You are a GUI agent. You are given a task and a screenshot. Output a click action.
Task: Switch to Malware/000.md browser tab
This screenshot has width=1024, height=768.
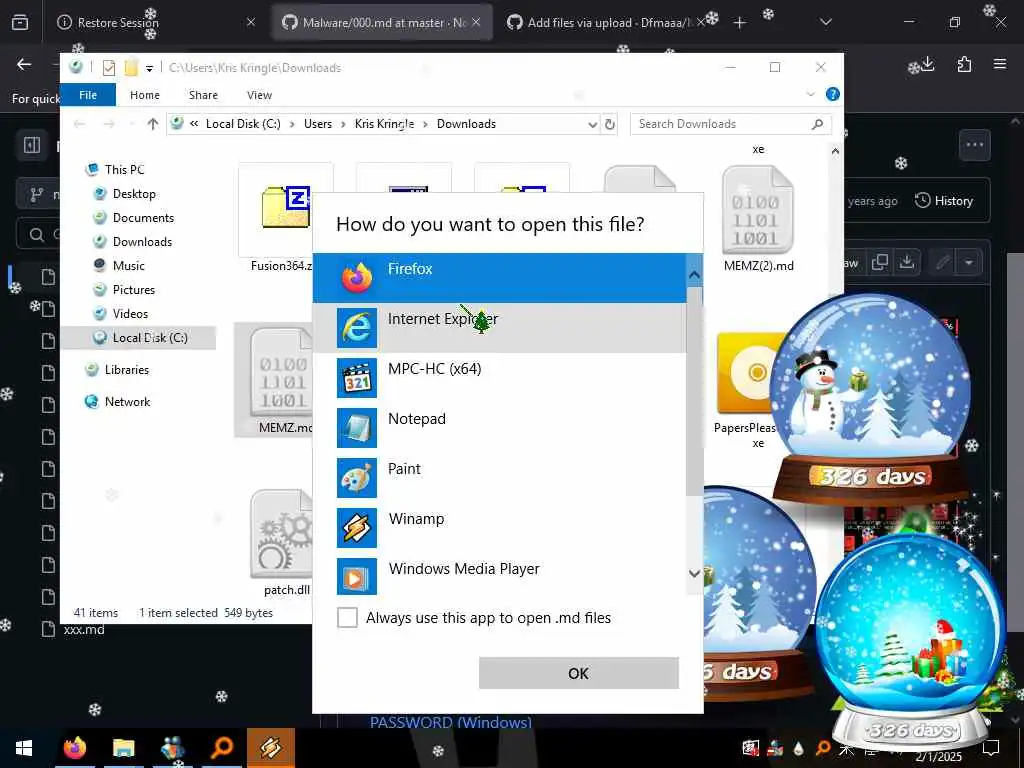[382, 22]
